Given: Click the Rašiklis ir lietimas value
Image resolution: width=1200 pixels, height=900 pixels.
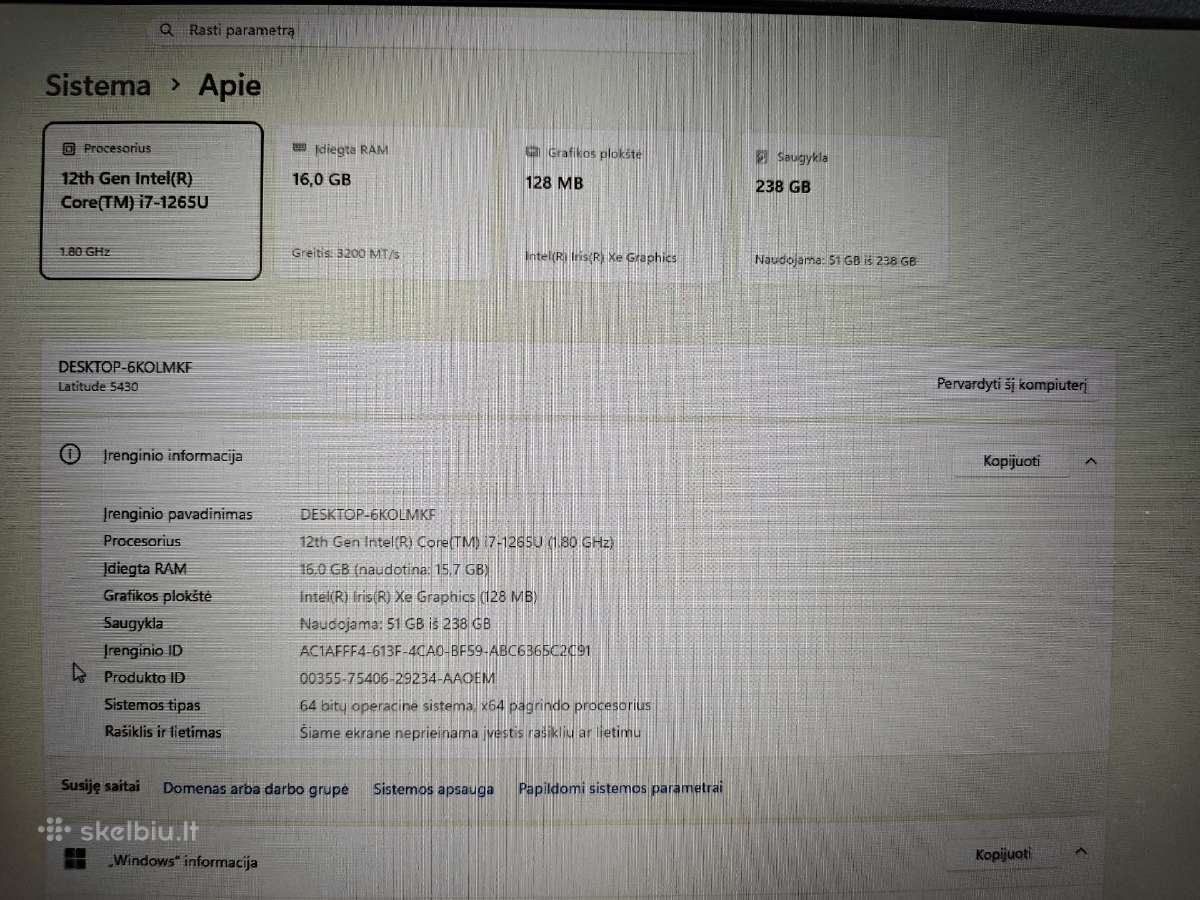Looking at the screenshot, I should click(x=470, y=732).
